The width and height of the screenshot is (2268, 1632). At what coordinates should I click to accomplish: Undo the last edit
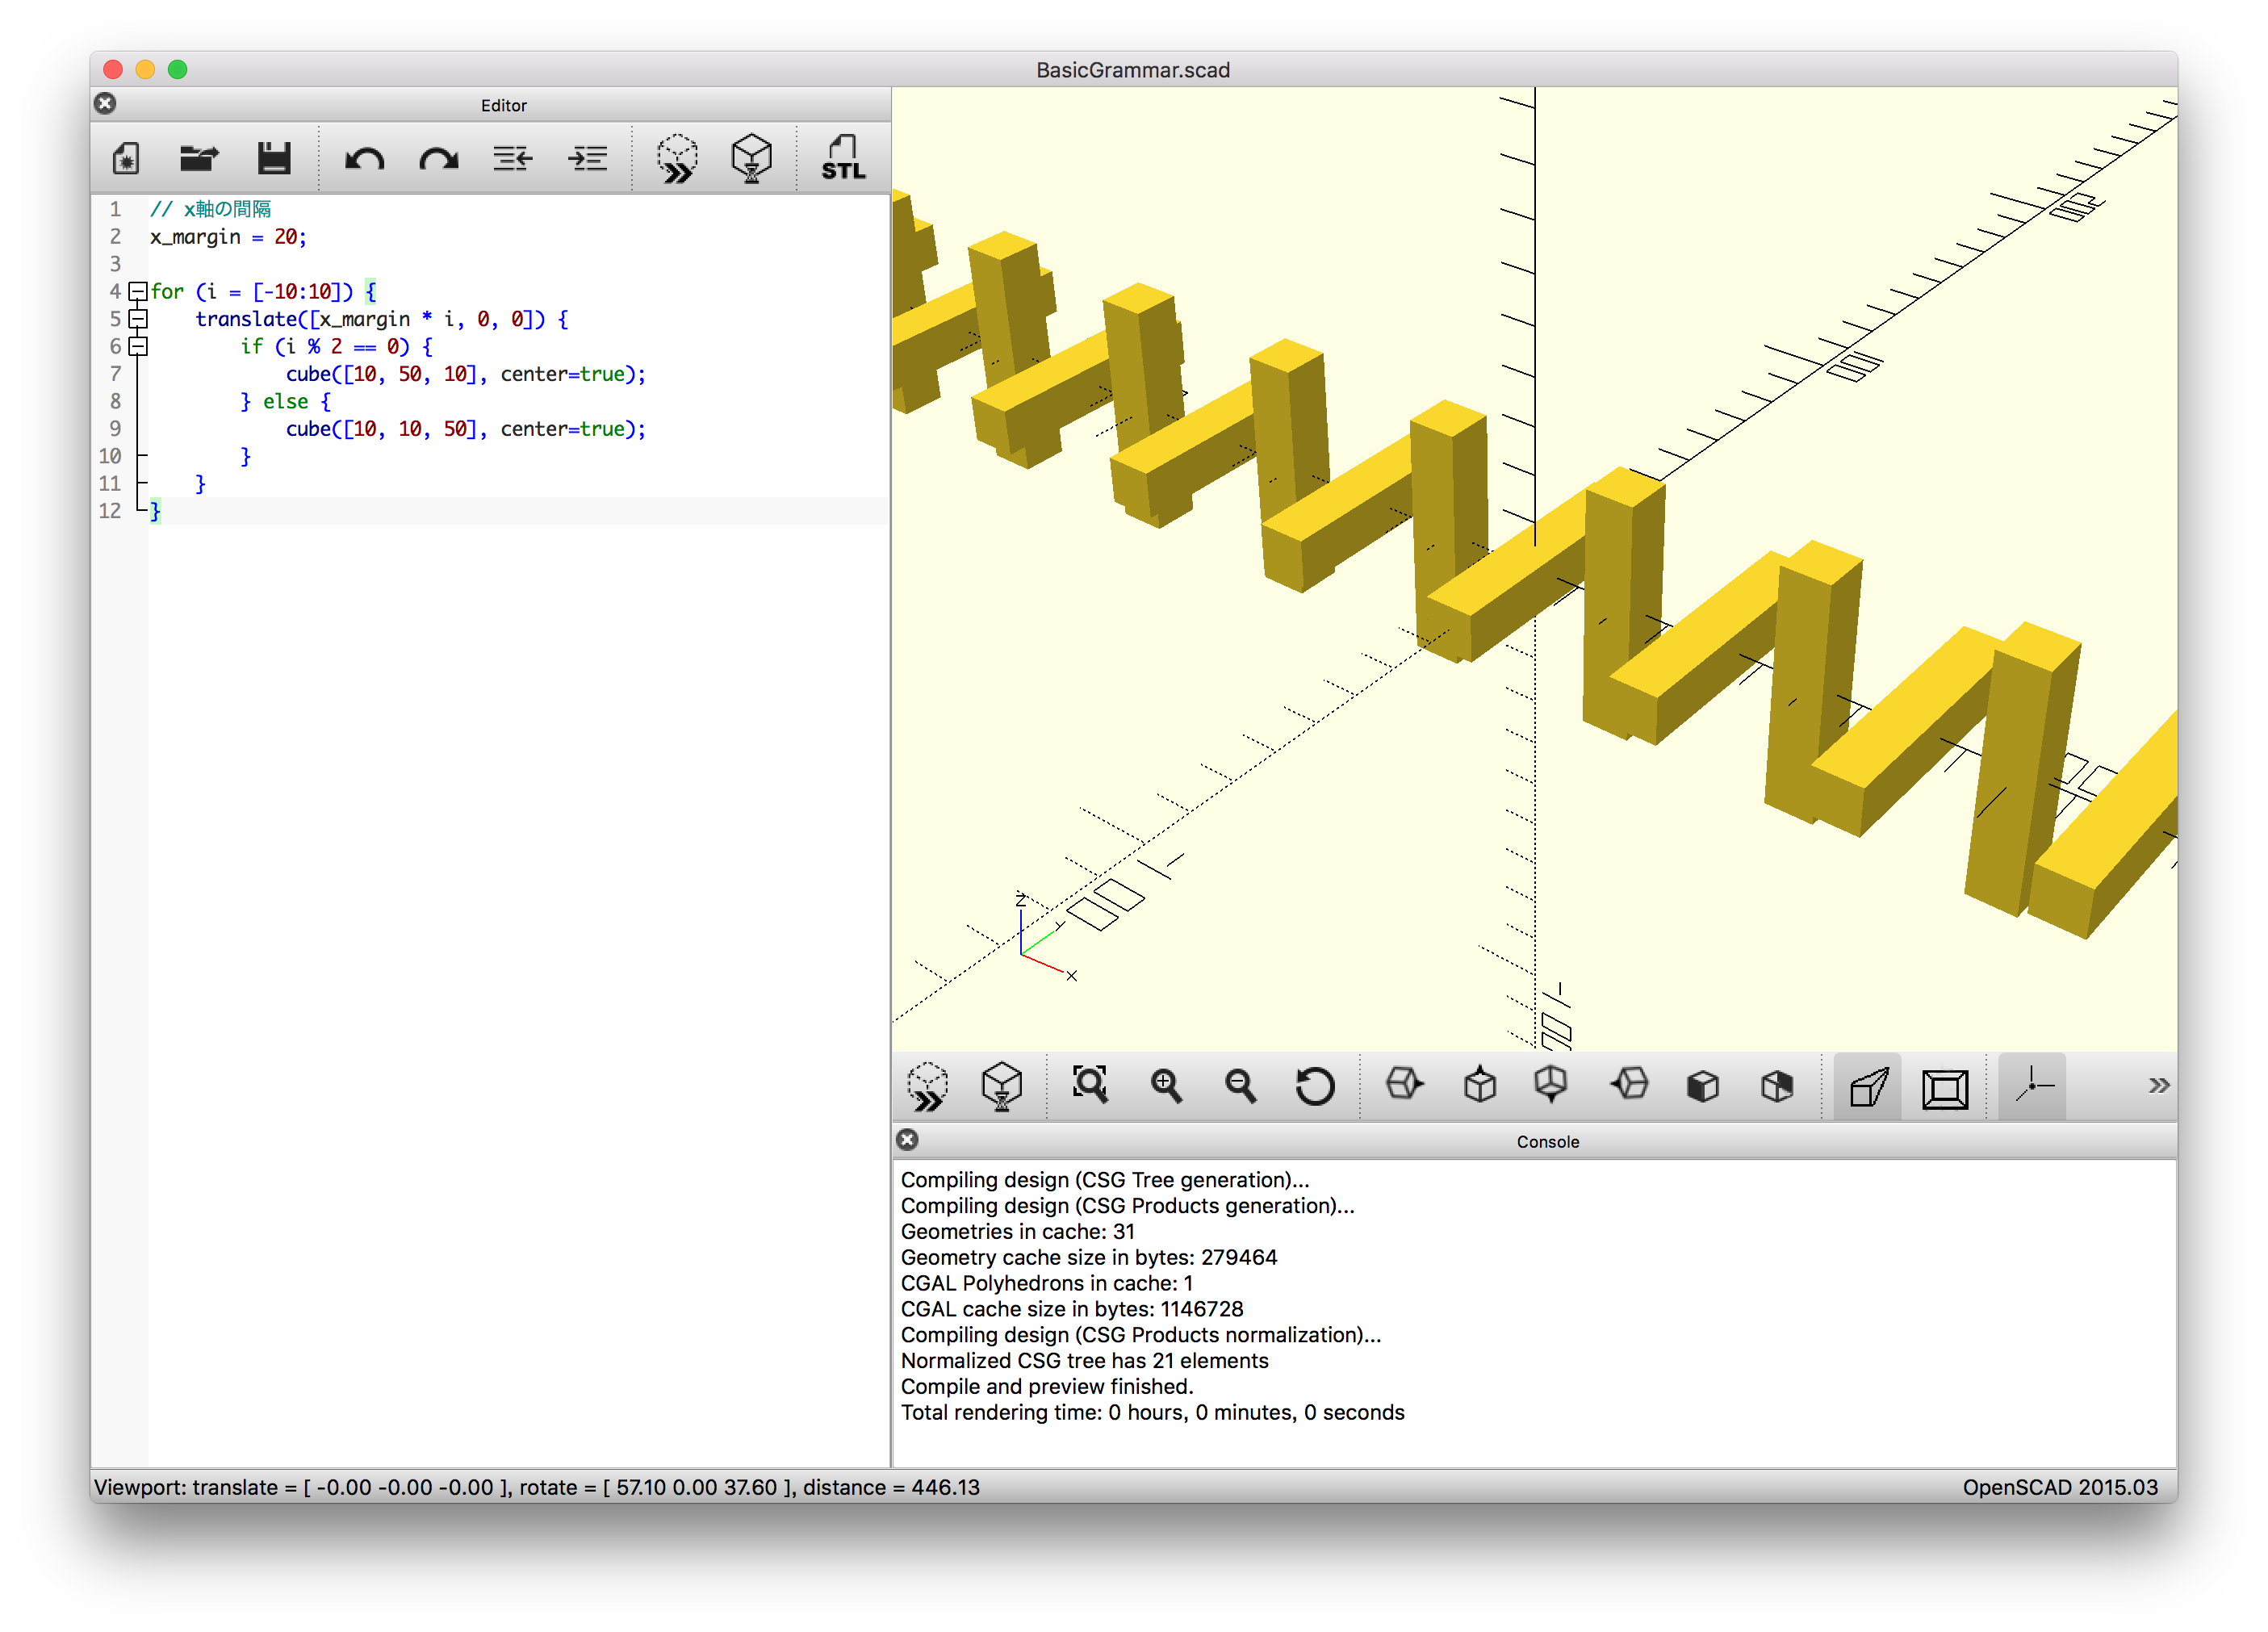(x=365, y=158)
